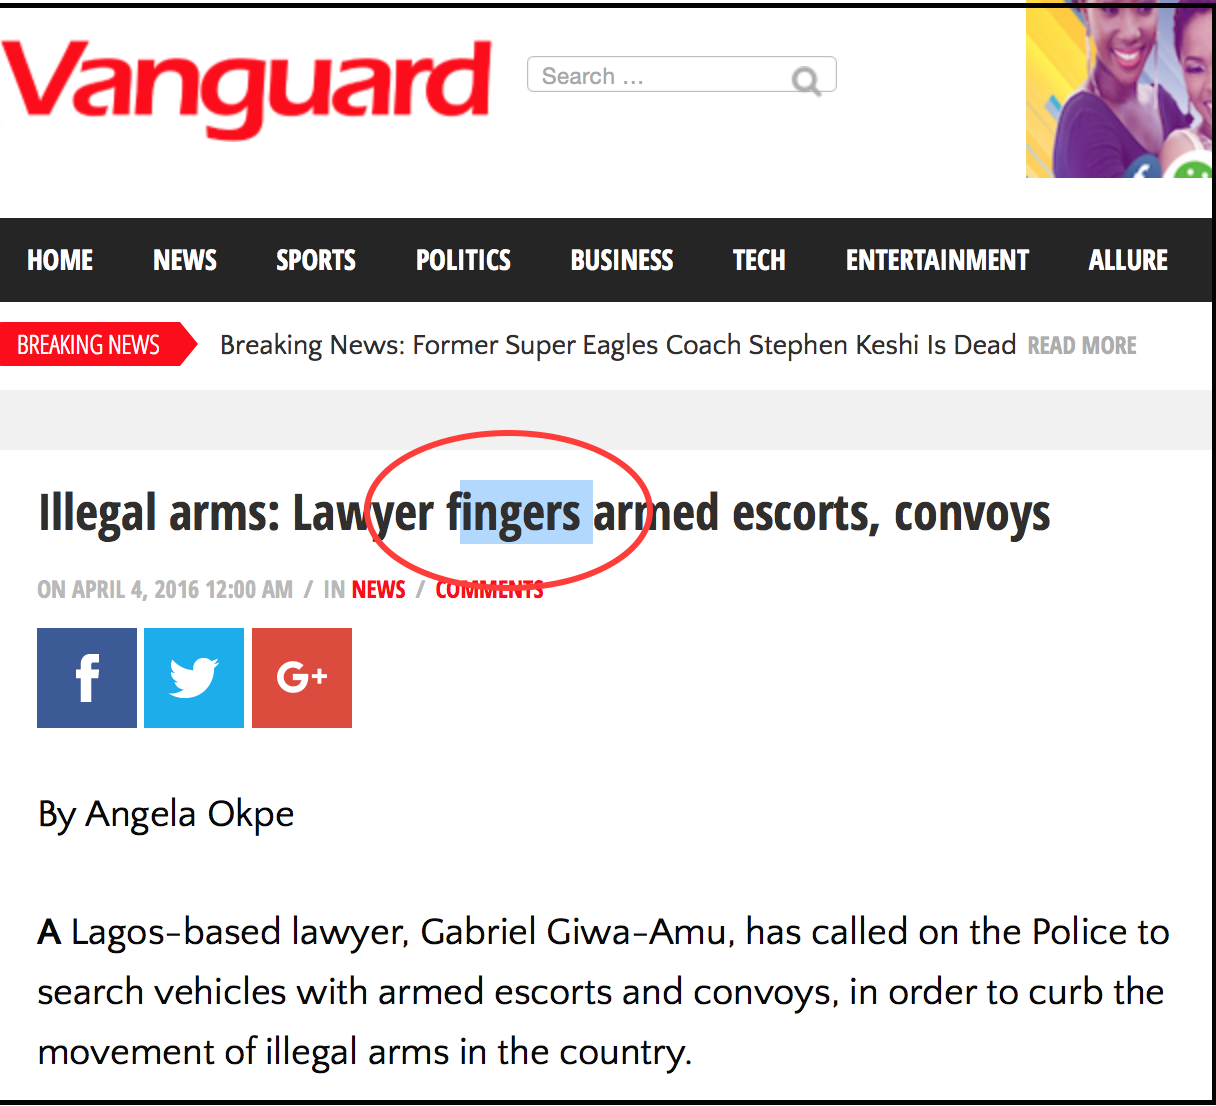Screen dimensions: 1216x1106
Task: Click the red NEWS category link
Action: click(x=379, y=590)
